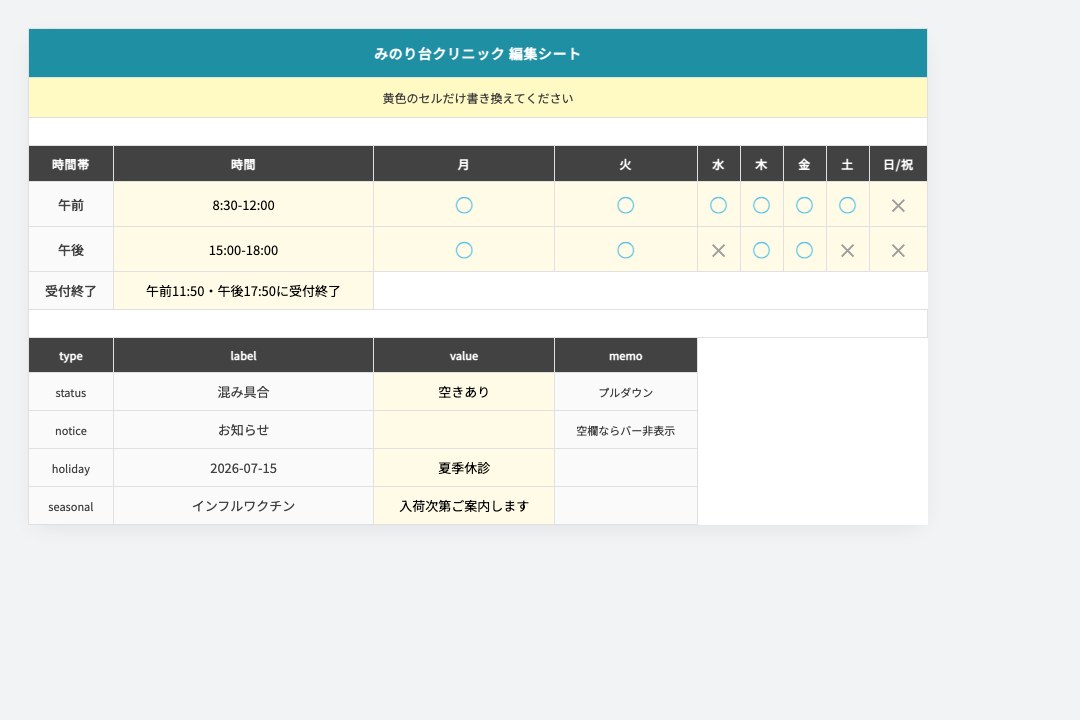Click the label column header
The image size is (1080, 720).
243,356
